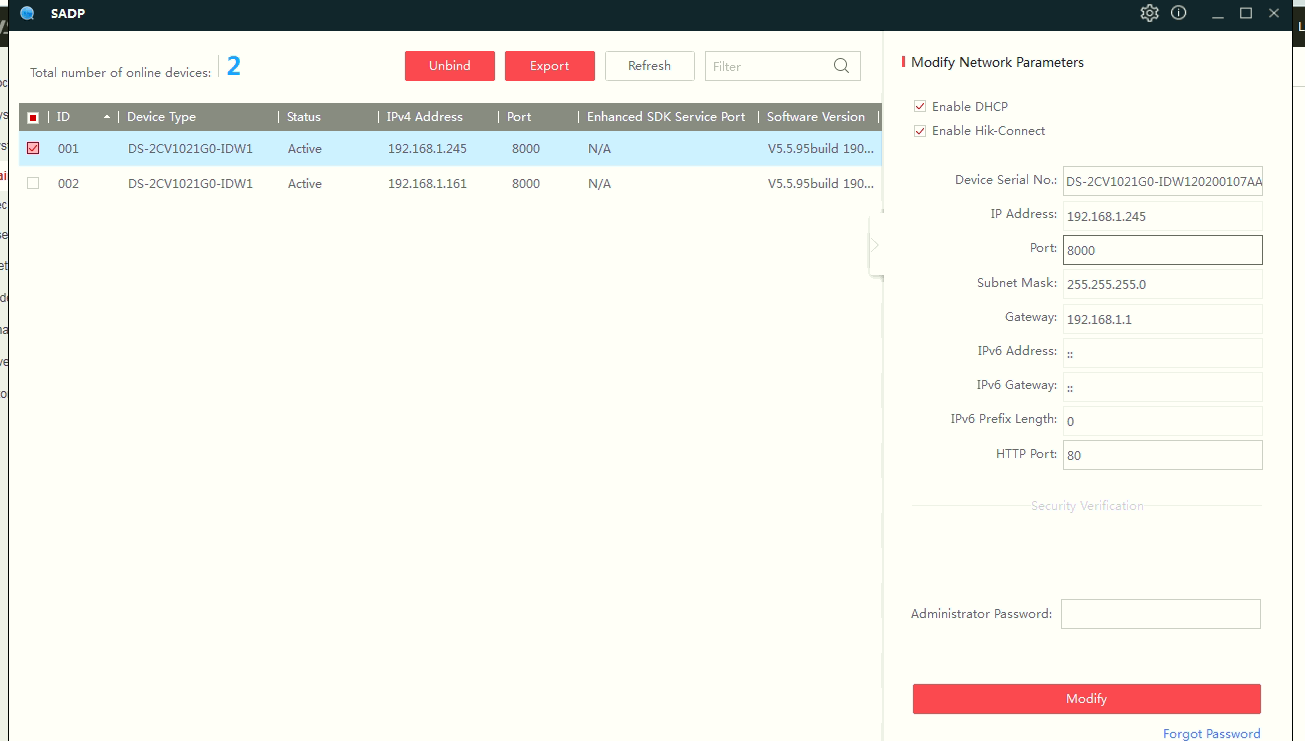The image size is (1305, 741).
Task: Open the Forgot Password link
Action: click(1211, 734)
